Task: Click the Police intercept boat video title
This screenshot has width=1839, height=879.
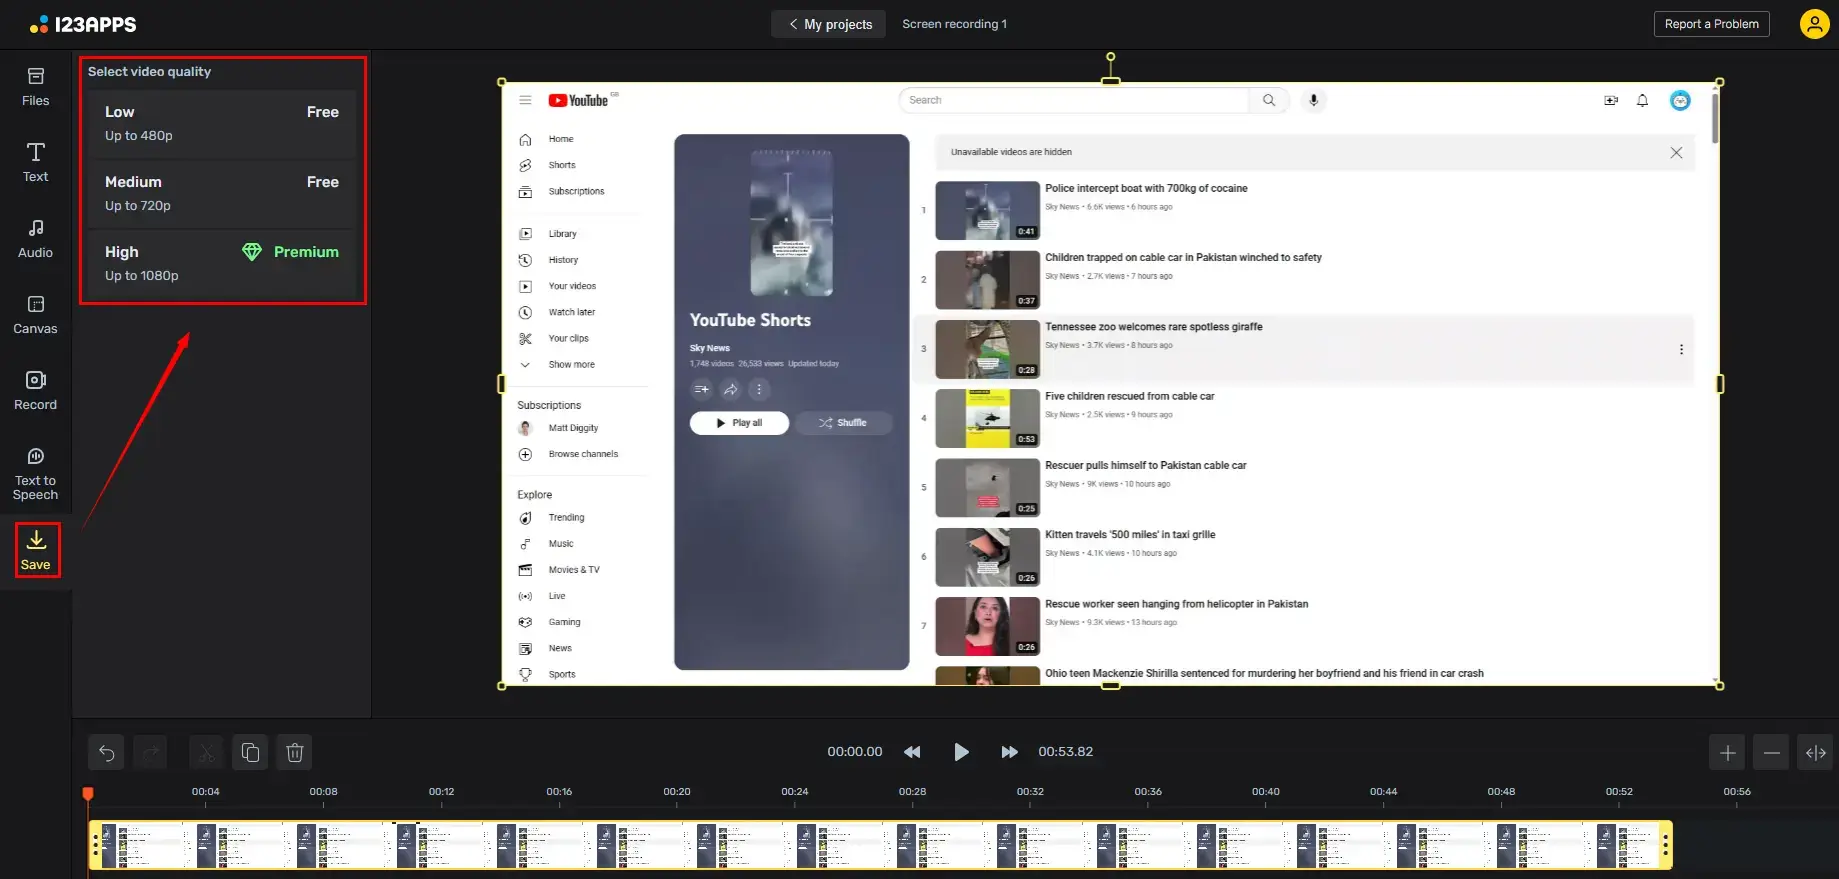Action: tap(1146, 188)
